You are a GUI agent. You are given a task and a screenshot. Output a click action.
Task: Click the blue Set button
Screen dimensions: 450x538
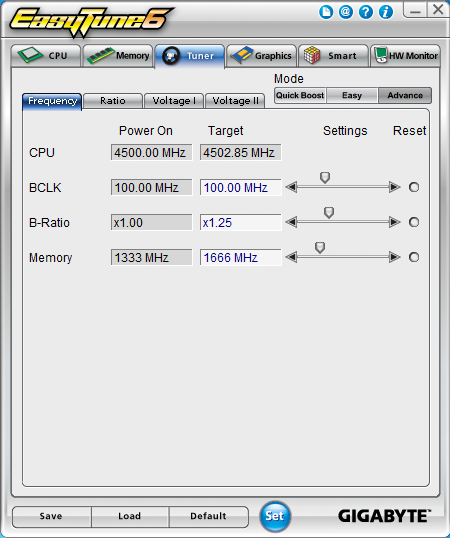tap(275, 516)
